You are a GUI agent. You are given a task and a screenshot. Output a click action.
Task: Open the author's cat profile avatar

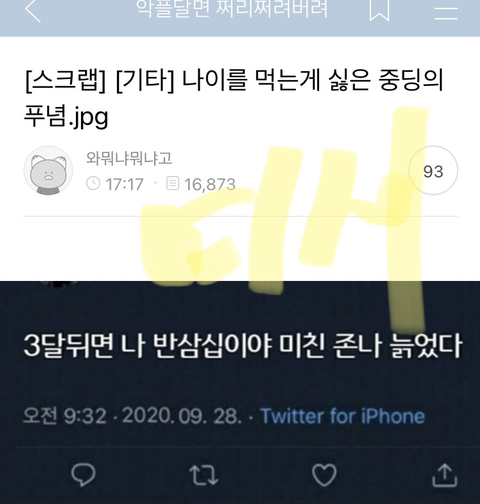[48, 170]
